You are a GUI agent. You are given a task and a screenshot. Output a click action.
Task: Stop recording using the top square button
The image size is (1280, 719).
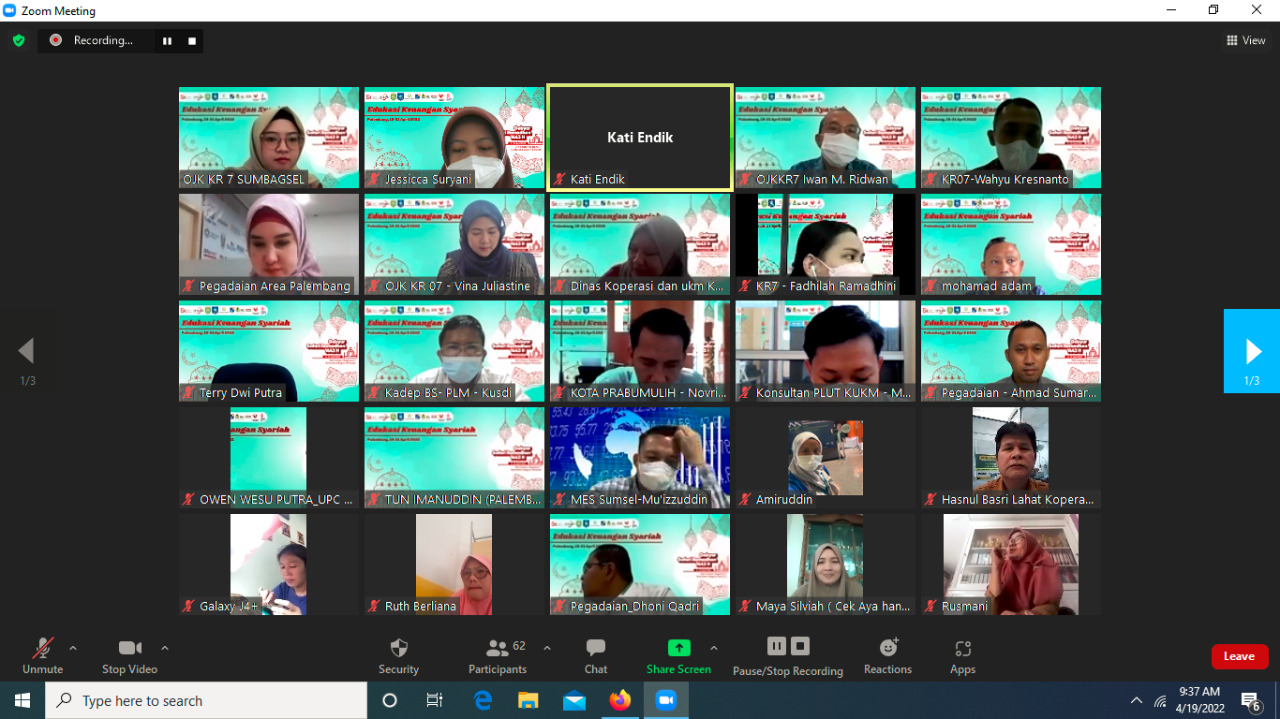click(192, 41)
